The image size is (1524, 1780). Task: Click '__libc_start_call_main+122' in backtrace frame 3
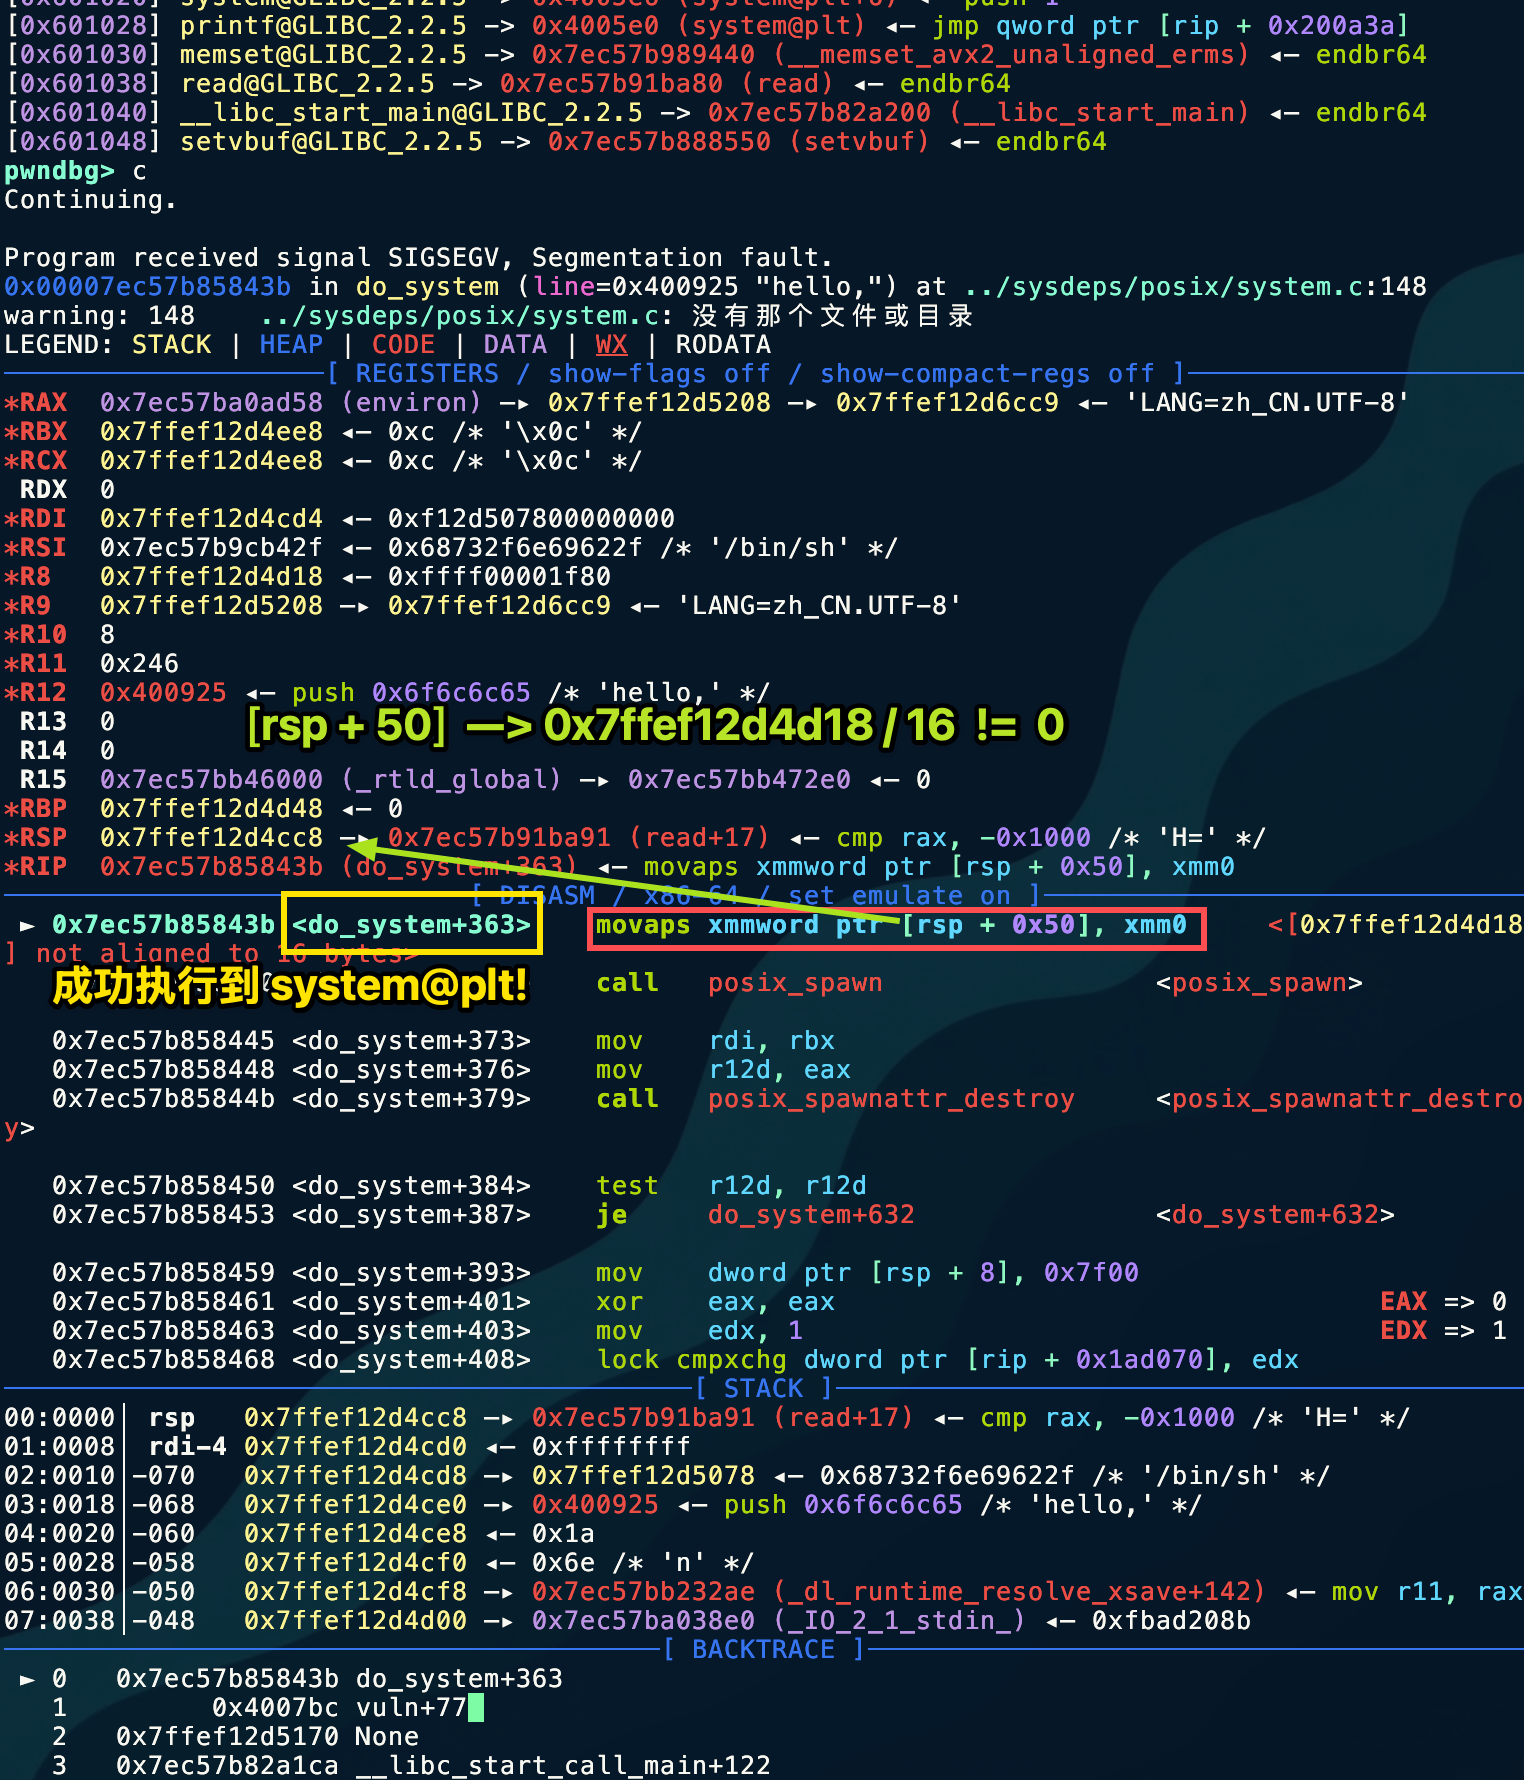563,1766
